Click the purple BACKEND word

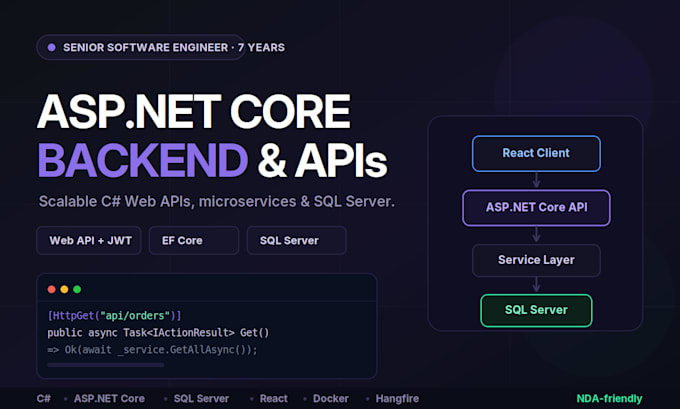143,160
